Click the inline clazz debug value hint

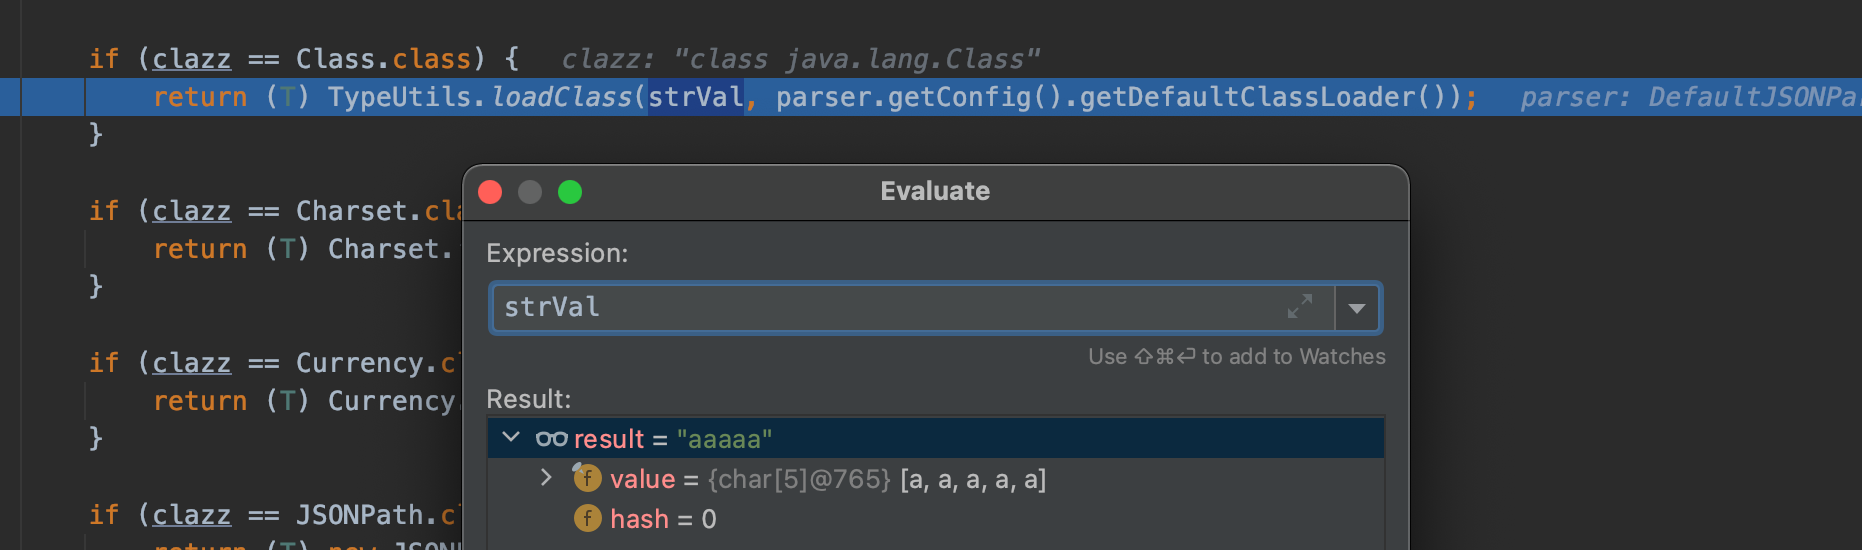(x=800, y=59)
